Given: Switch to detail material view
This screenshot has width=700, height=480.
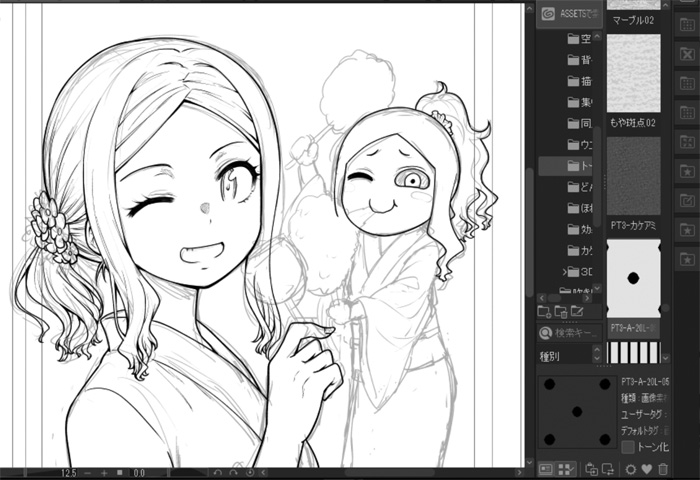Looking at the screenshot, I should pos(546,469).
